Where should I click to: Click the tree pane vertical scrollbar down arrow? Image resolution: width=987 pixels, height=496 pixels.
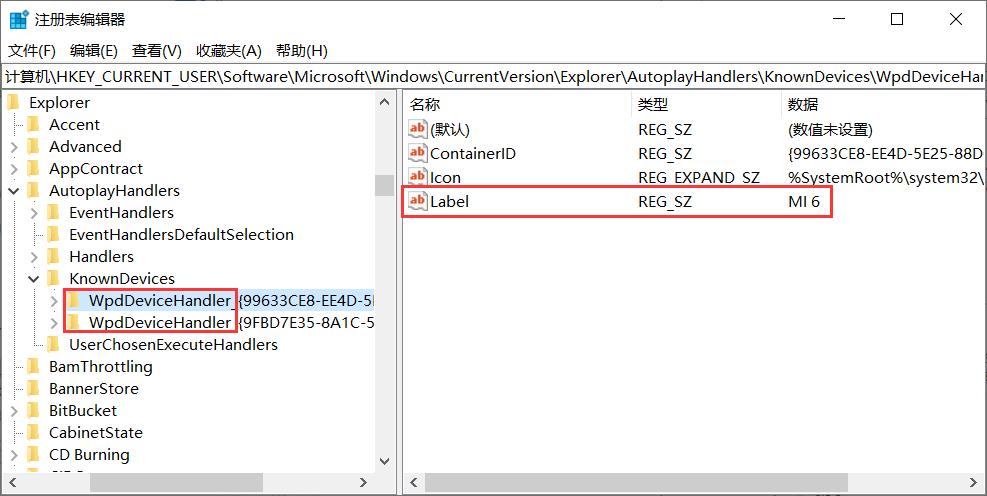[x=384, y=463]
